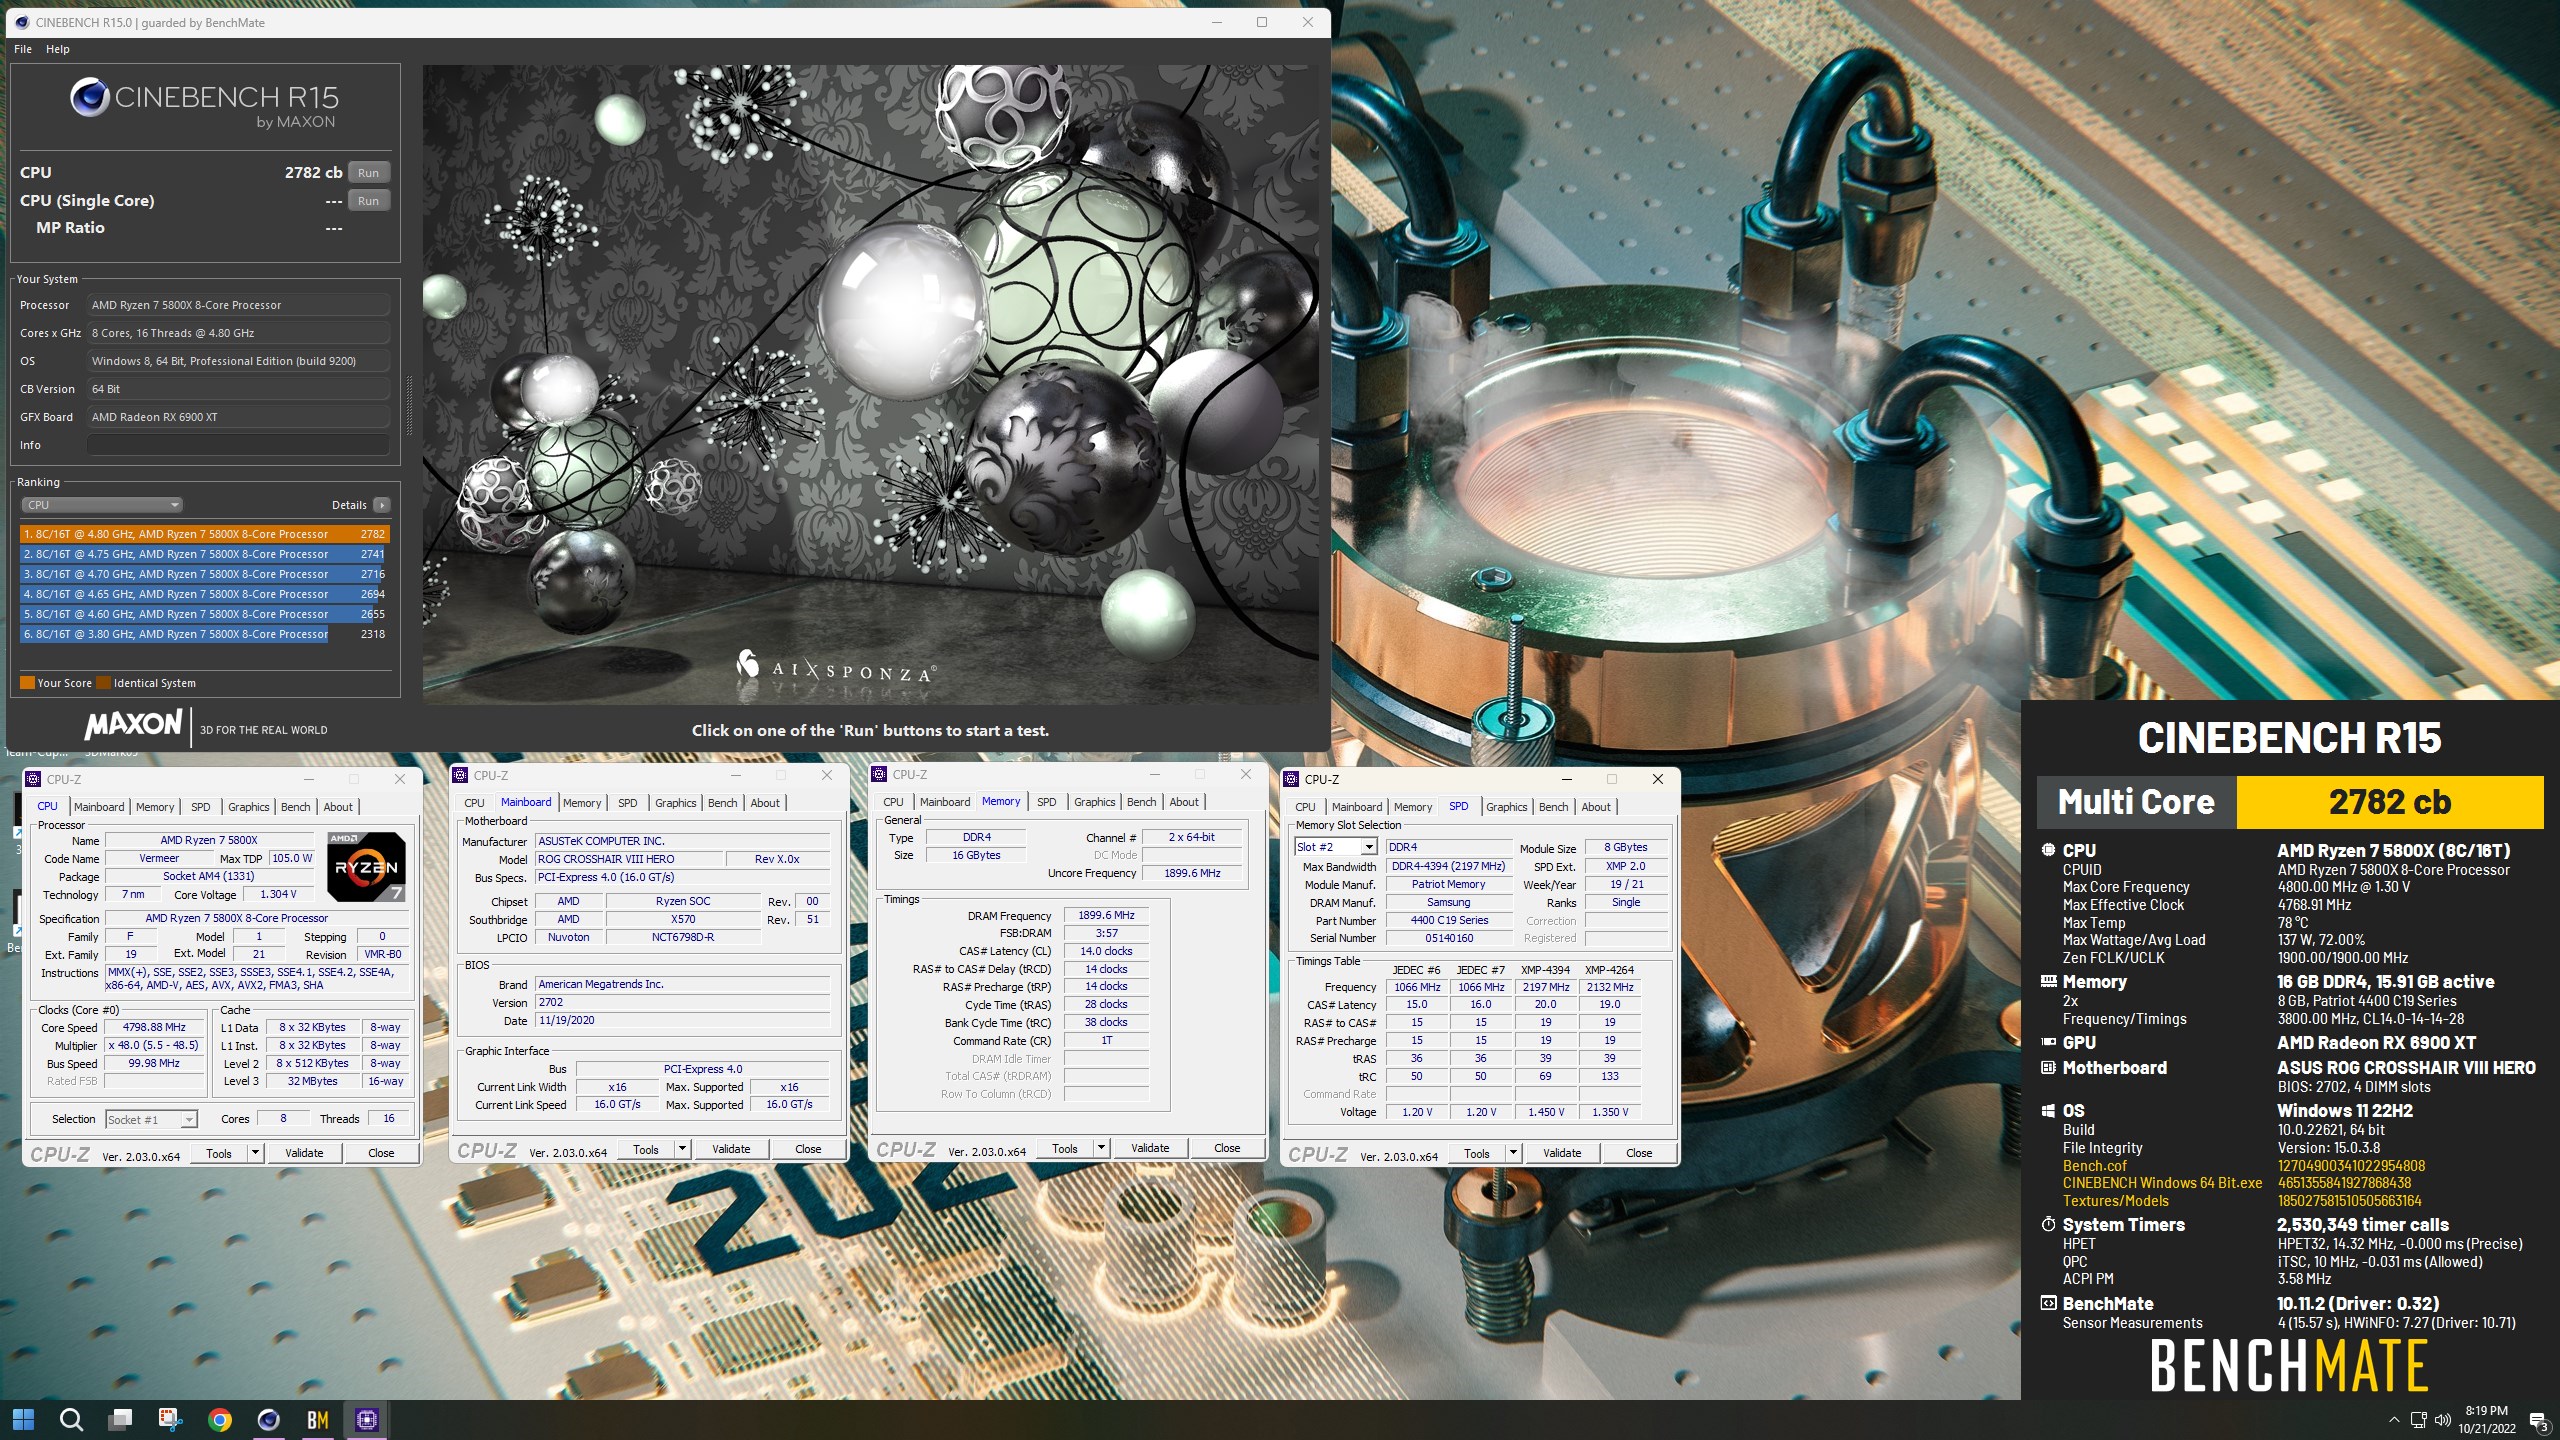
Task: Click the Bench.cof file integrity entry
Action: point(2095,1166)
